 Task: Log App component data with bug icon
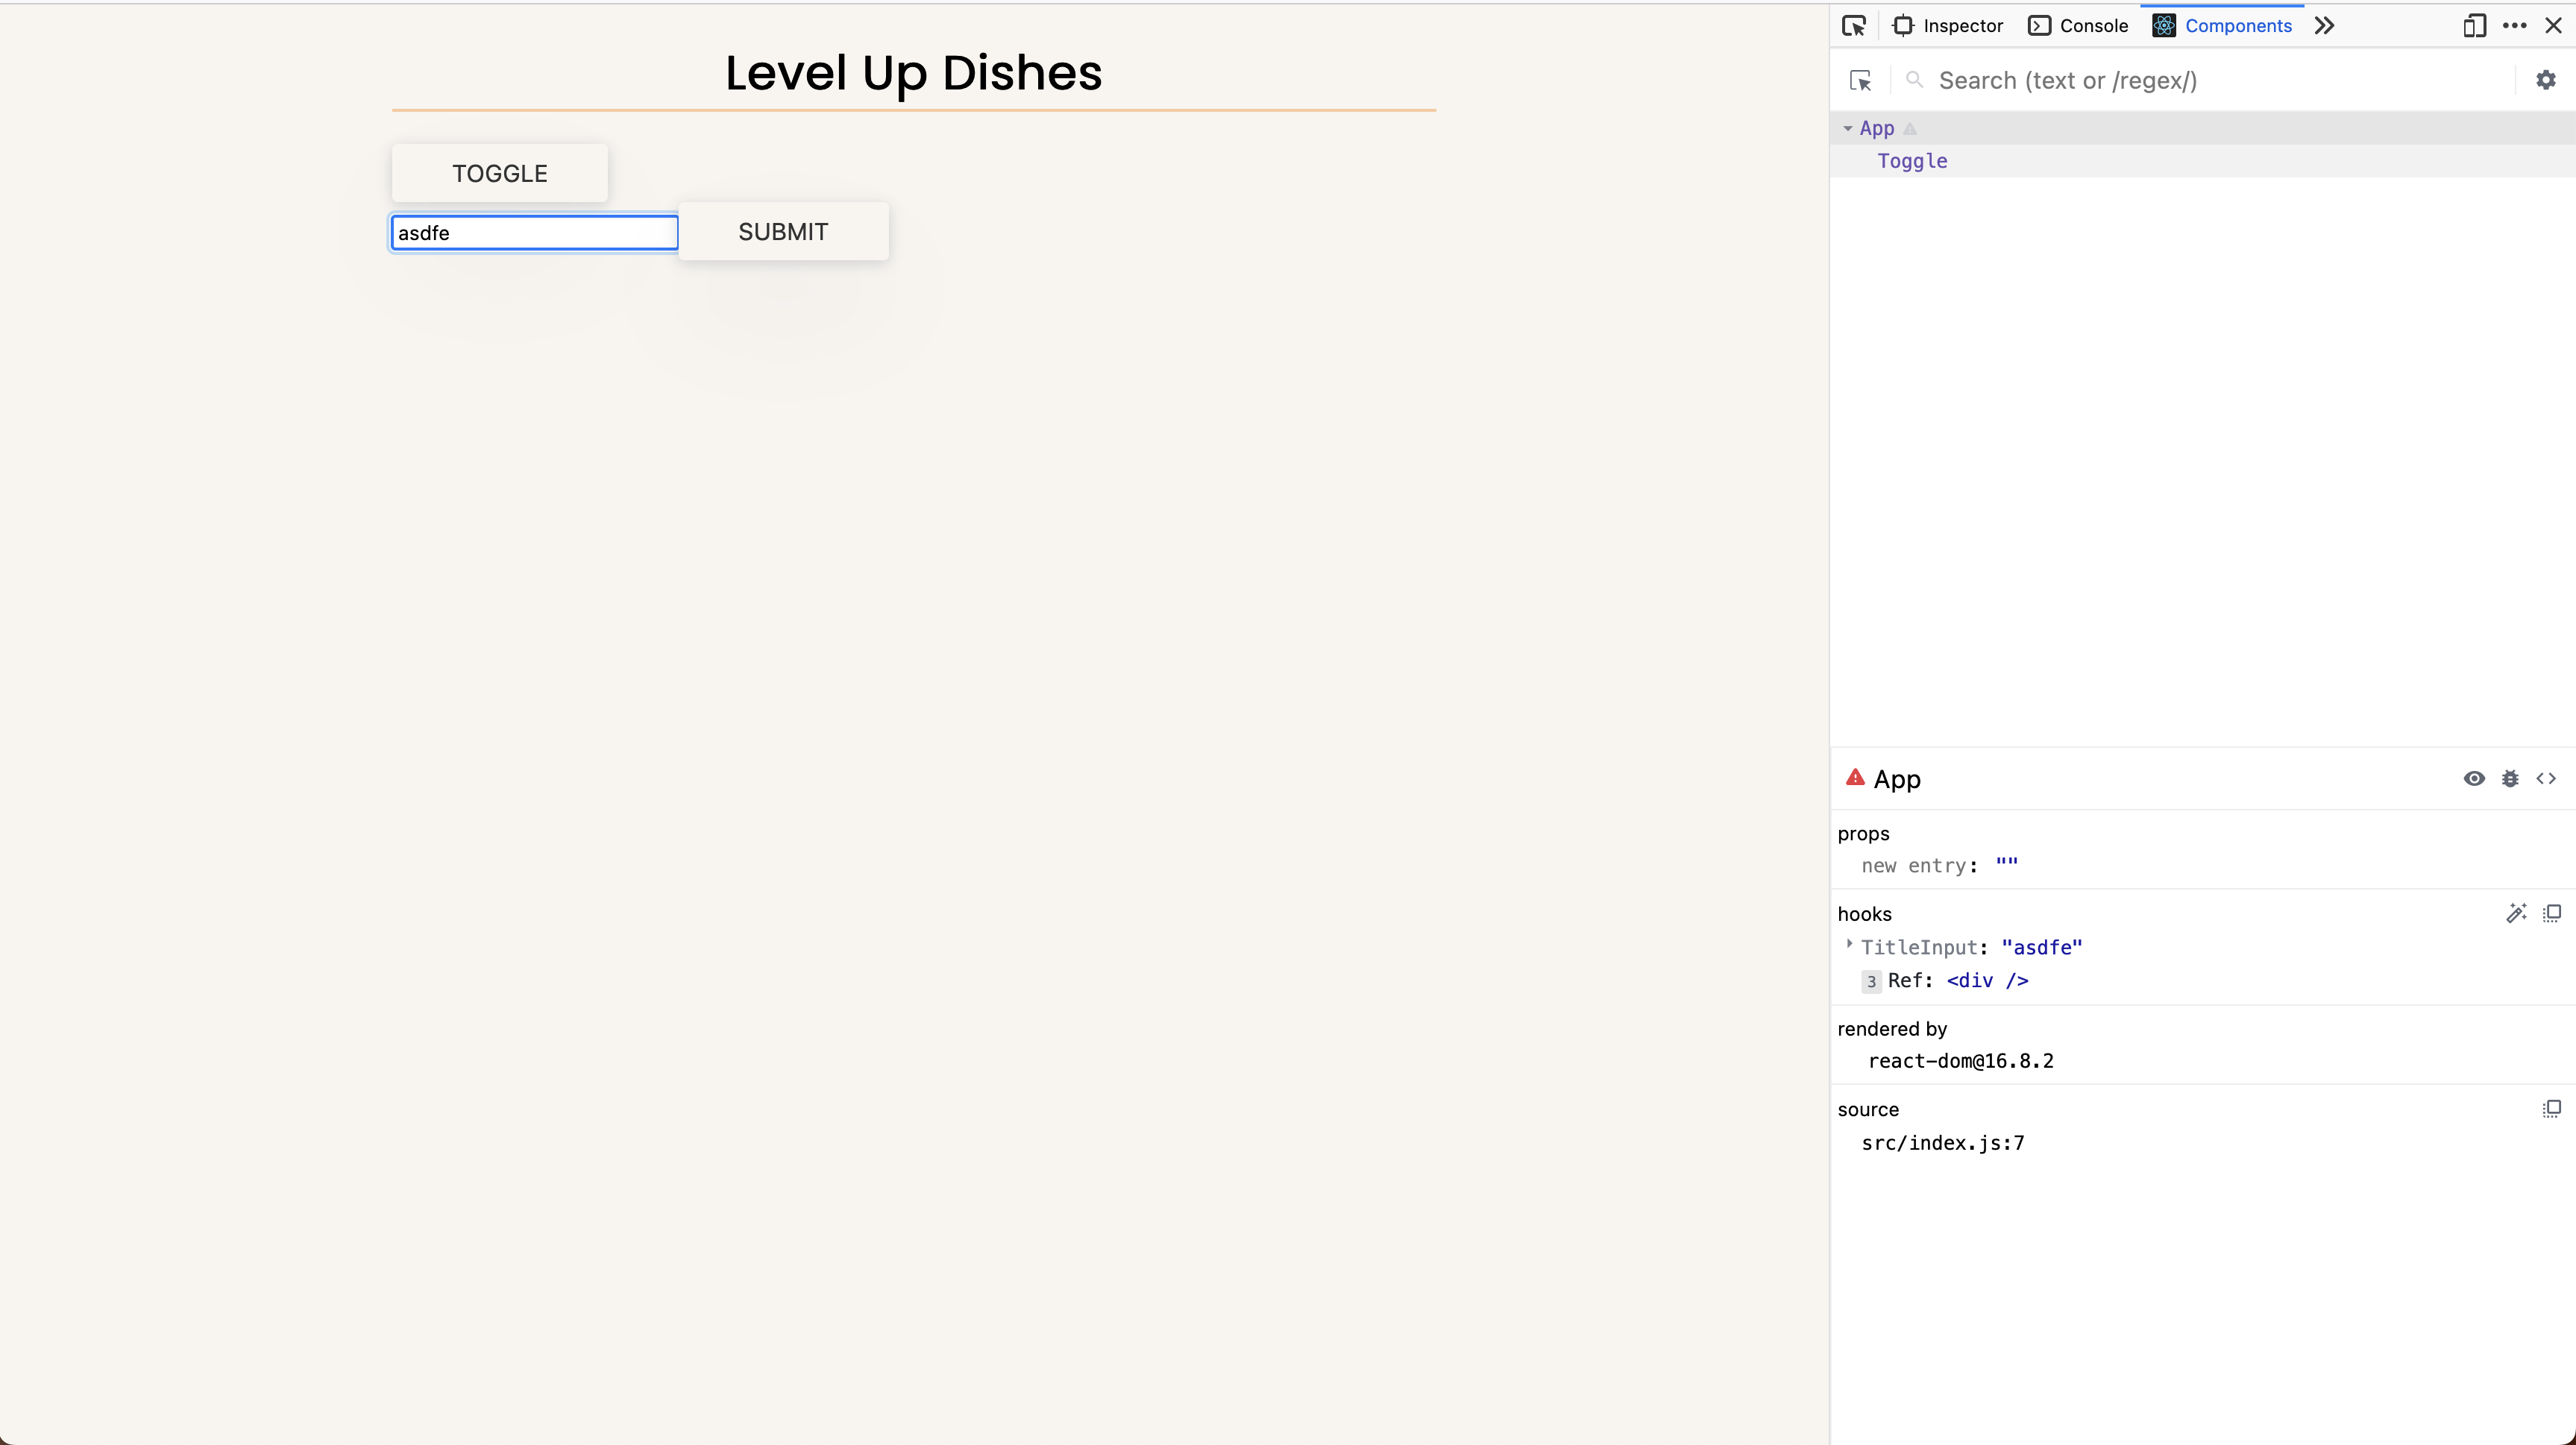2509,779
